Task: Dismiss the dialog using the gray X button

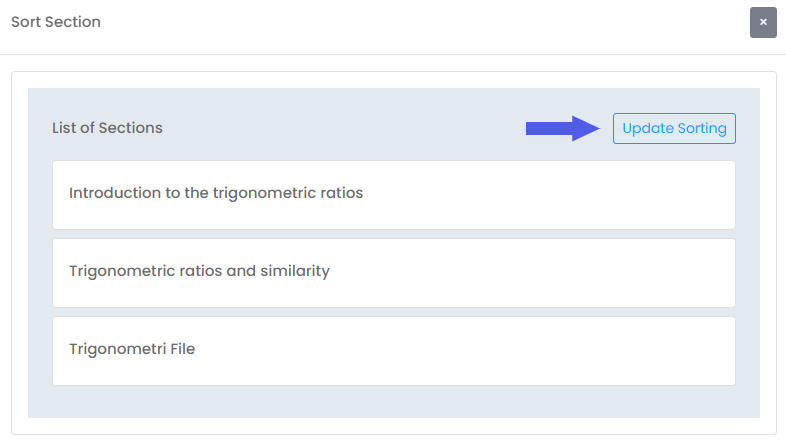Action: (763, 22)
